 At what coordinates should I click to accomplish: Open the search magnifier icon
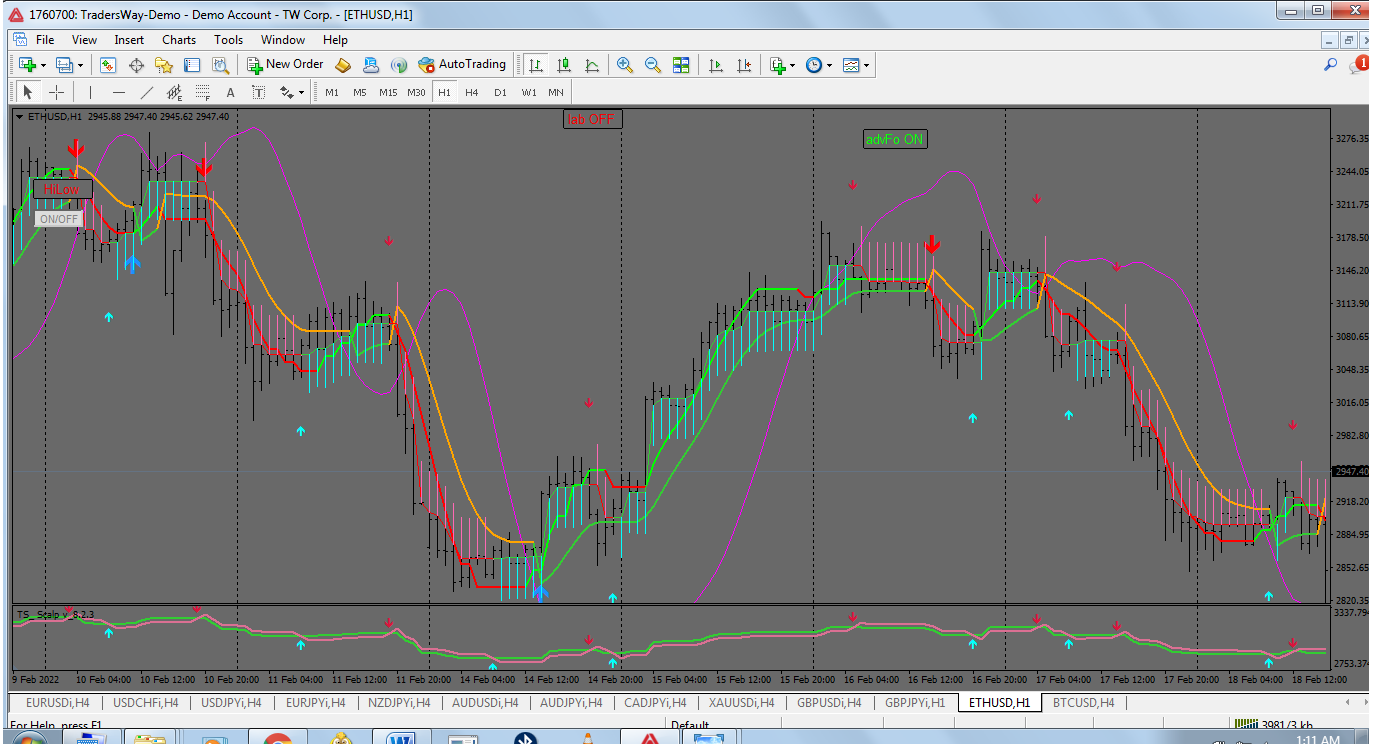[x=1330, y=65]
